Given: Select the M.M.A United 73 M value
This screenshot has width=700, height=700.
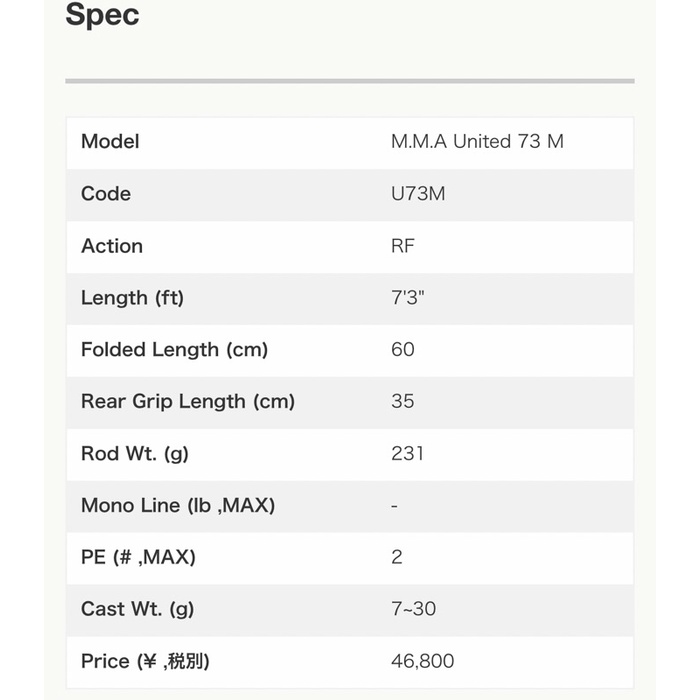Looking at the screenshot, I should pyautogui.click(x=477, y=142).
